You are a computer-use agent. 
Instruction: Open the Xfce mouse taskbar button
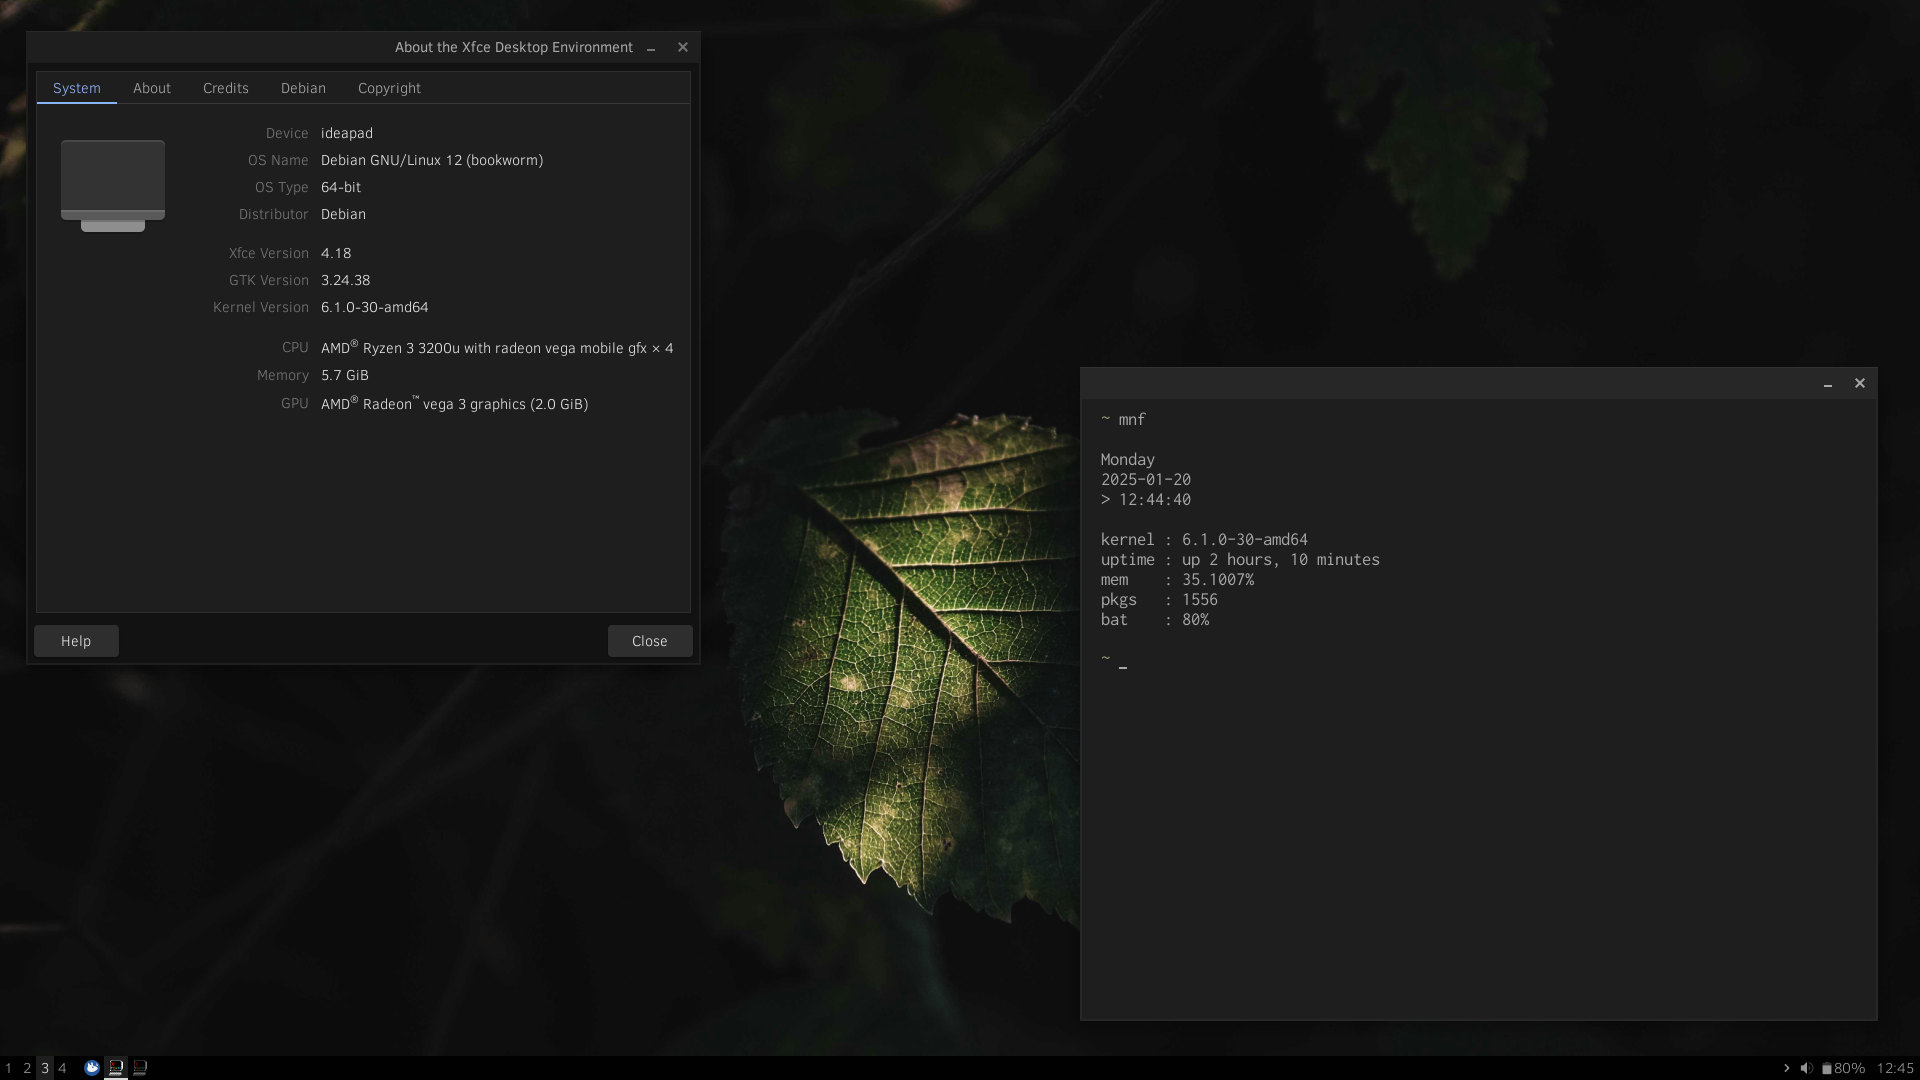pyautogui.click(x=92, y=1068)
